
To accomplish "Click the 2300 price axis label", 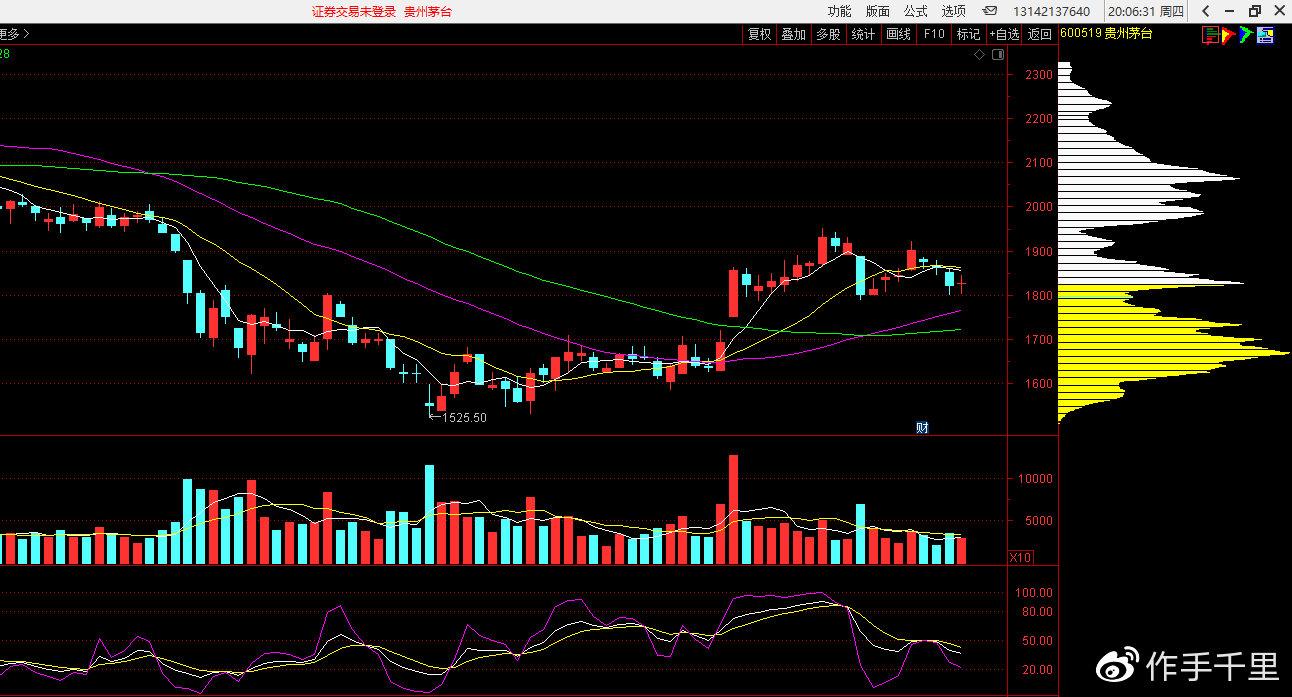I will pyautogui.click(x=1038, y=75).
